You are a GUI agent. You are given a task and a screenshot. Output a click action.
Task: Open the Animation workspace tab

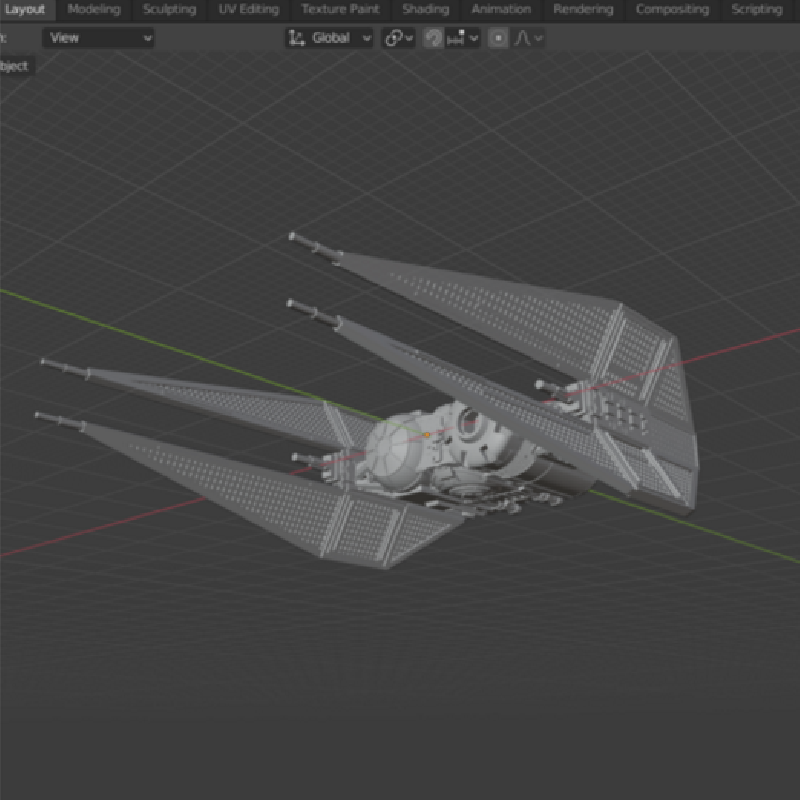[x=501, y=9]
